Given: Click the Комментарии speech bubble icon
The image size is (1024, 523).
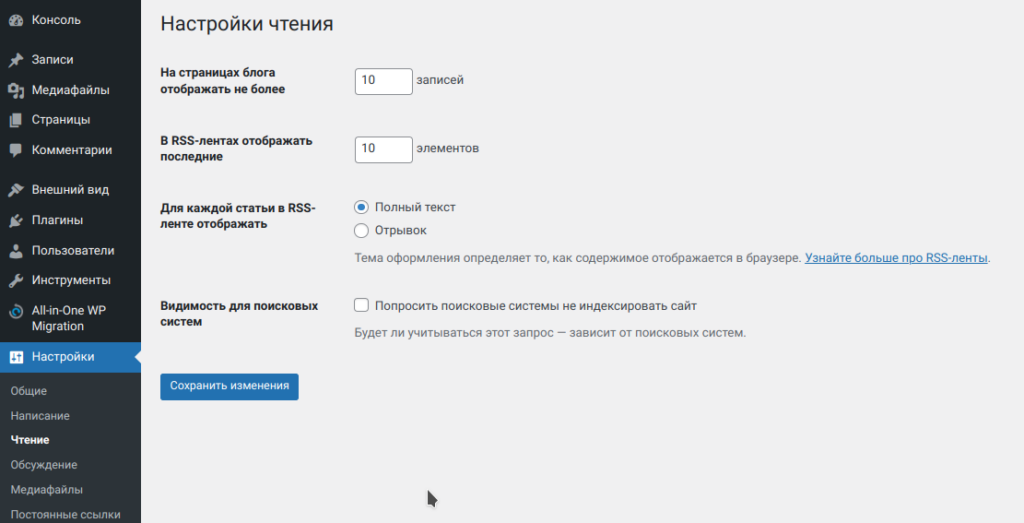Looking at the screenshot, I should [16, 150].
